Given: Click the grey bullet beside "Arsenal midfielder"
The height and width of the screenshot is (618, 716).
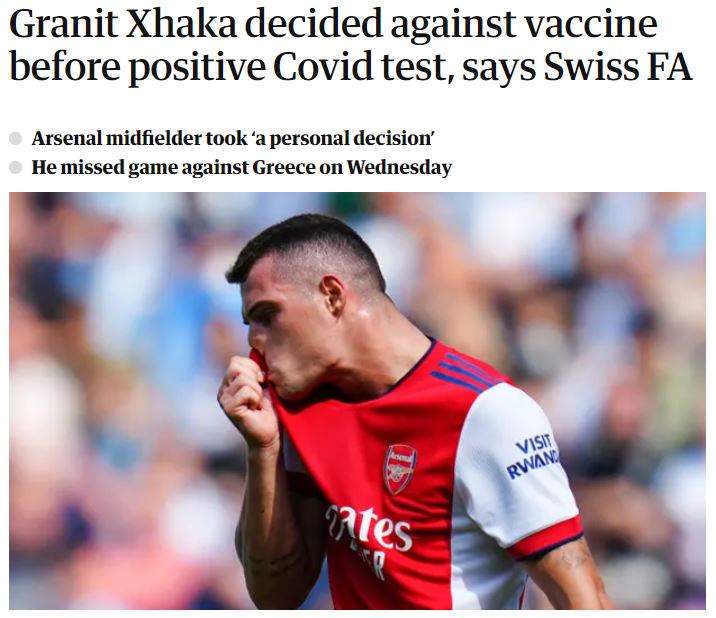Looking at the screenshot, I should click(15, 139).
